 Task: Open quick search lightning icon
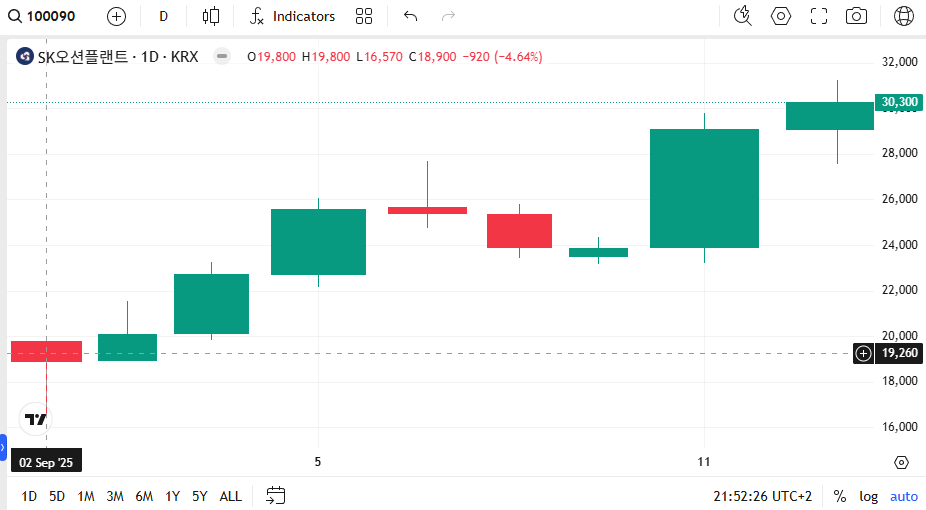(x=742, y=17)
